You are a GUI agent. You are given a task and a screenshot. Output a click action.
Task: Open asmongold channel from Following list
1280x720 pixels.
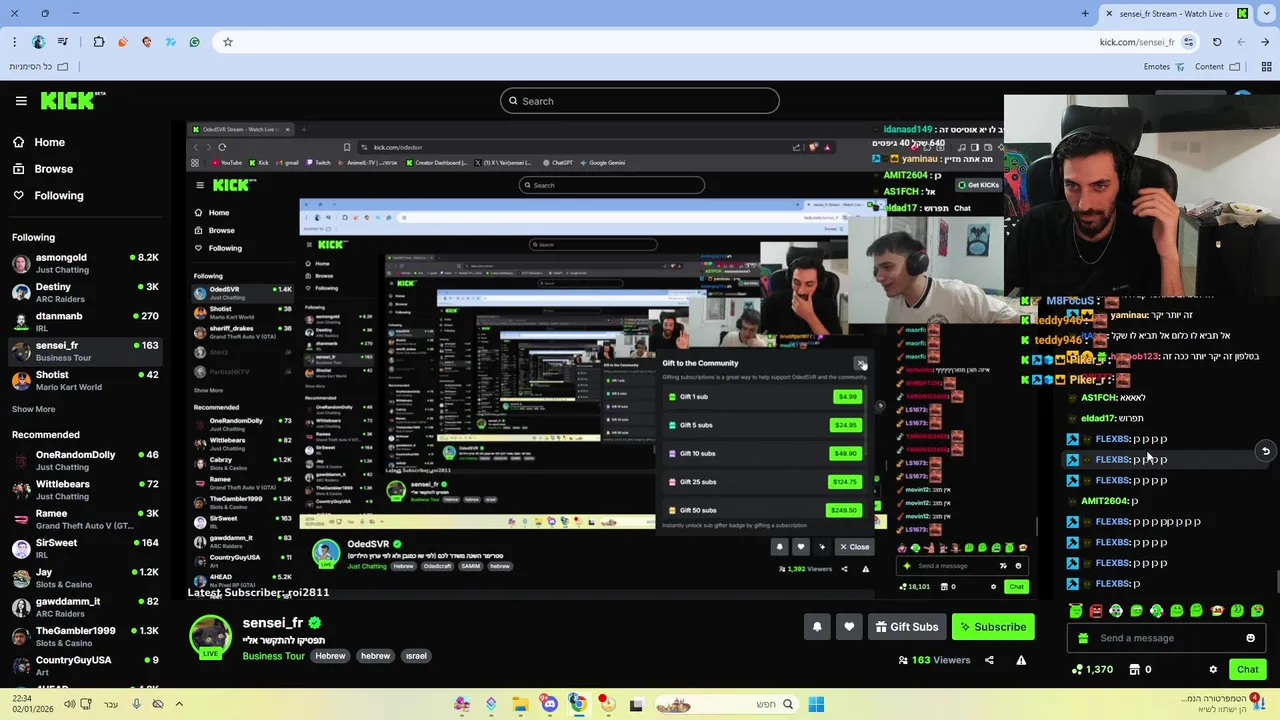click(x=84, y=264)
